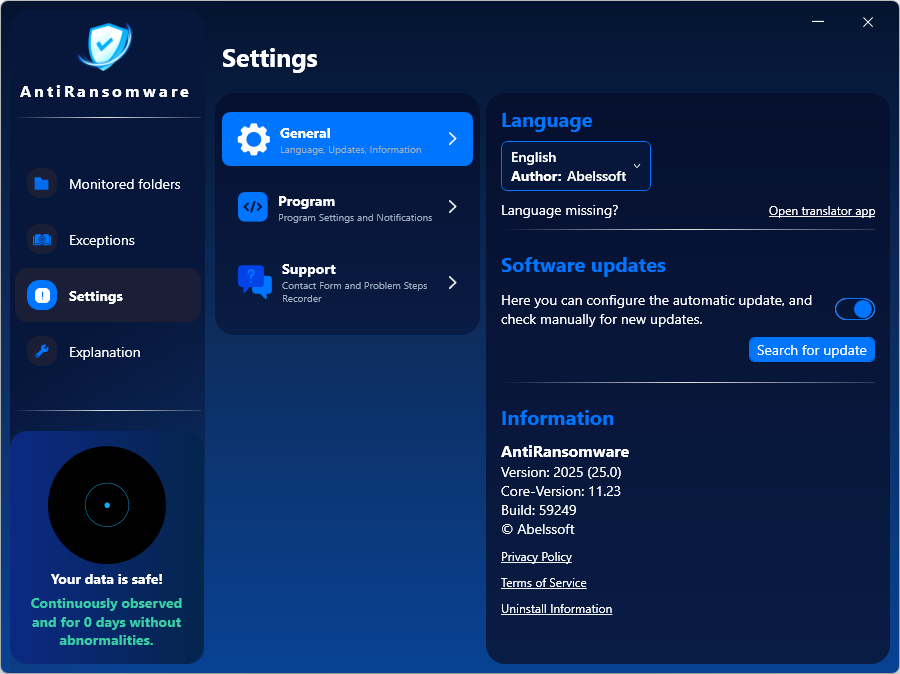This screenshot has height=674, width=900.
Task: Click the 'Build: 59249' text
Action: pyautogui.click(x=538, y=510)
